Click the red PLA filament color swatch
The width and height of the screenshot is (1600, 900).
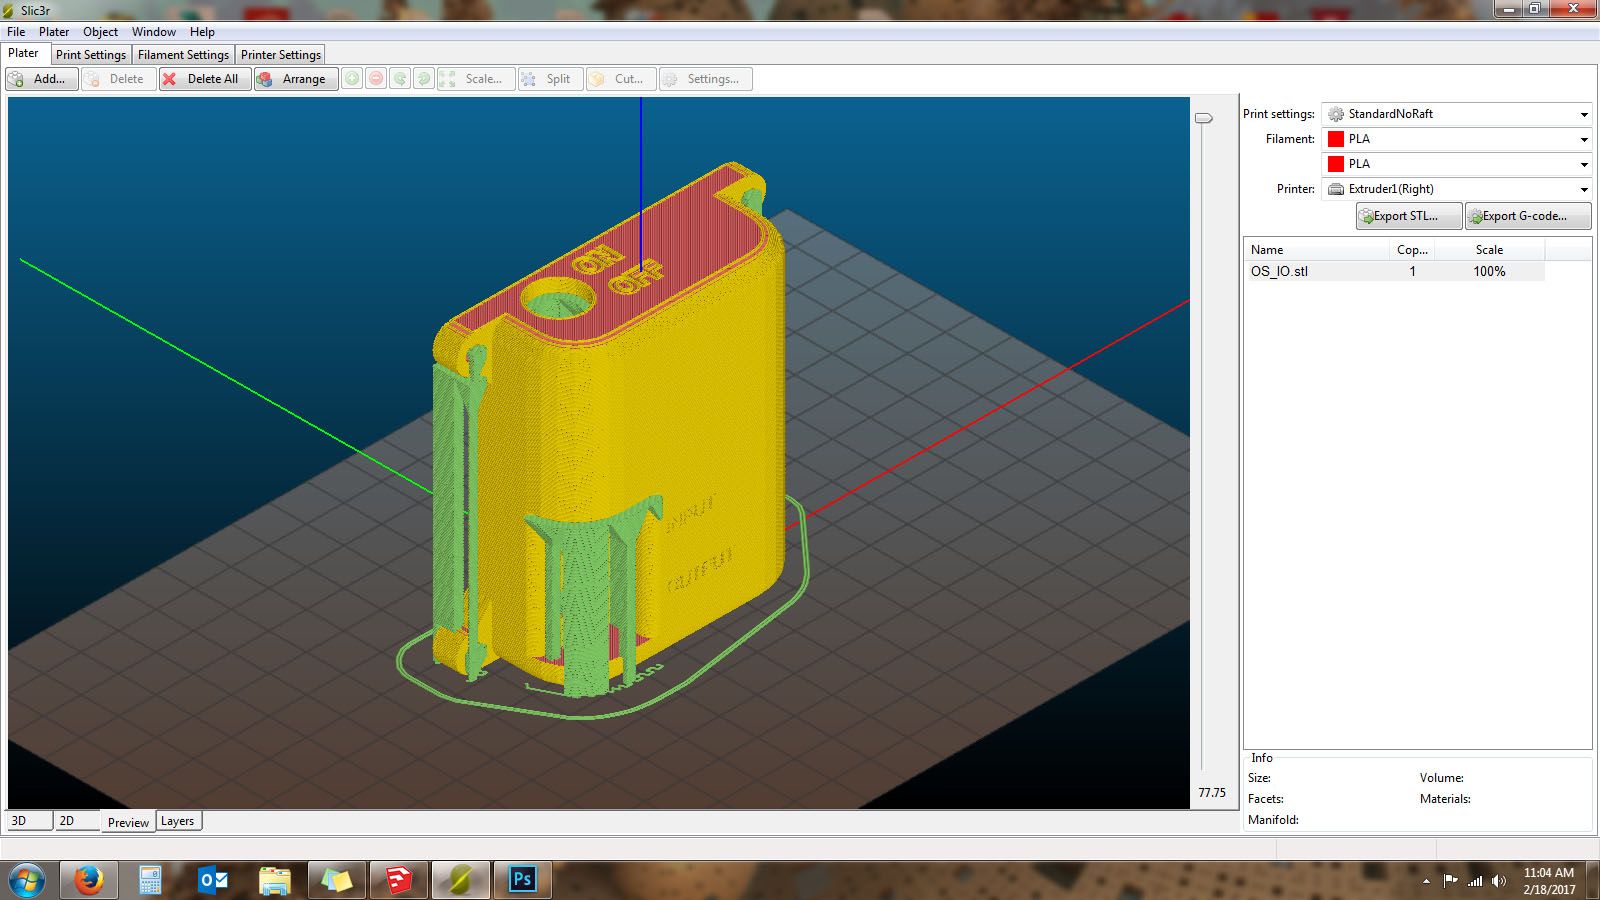click(1335, 139)
